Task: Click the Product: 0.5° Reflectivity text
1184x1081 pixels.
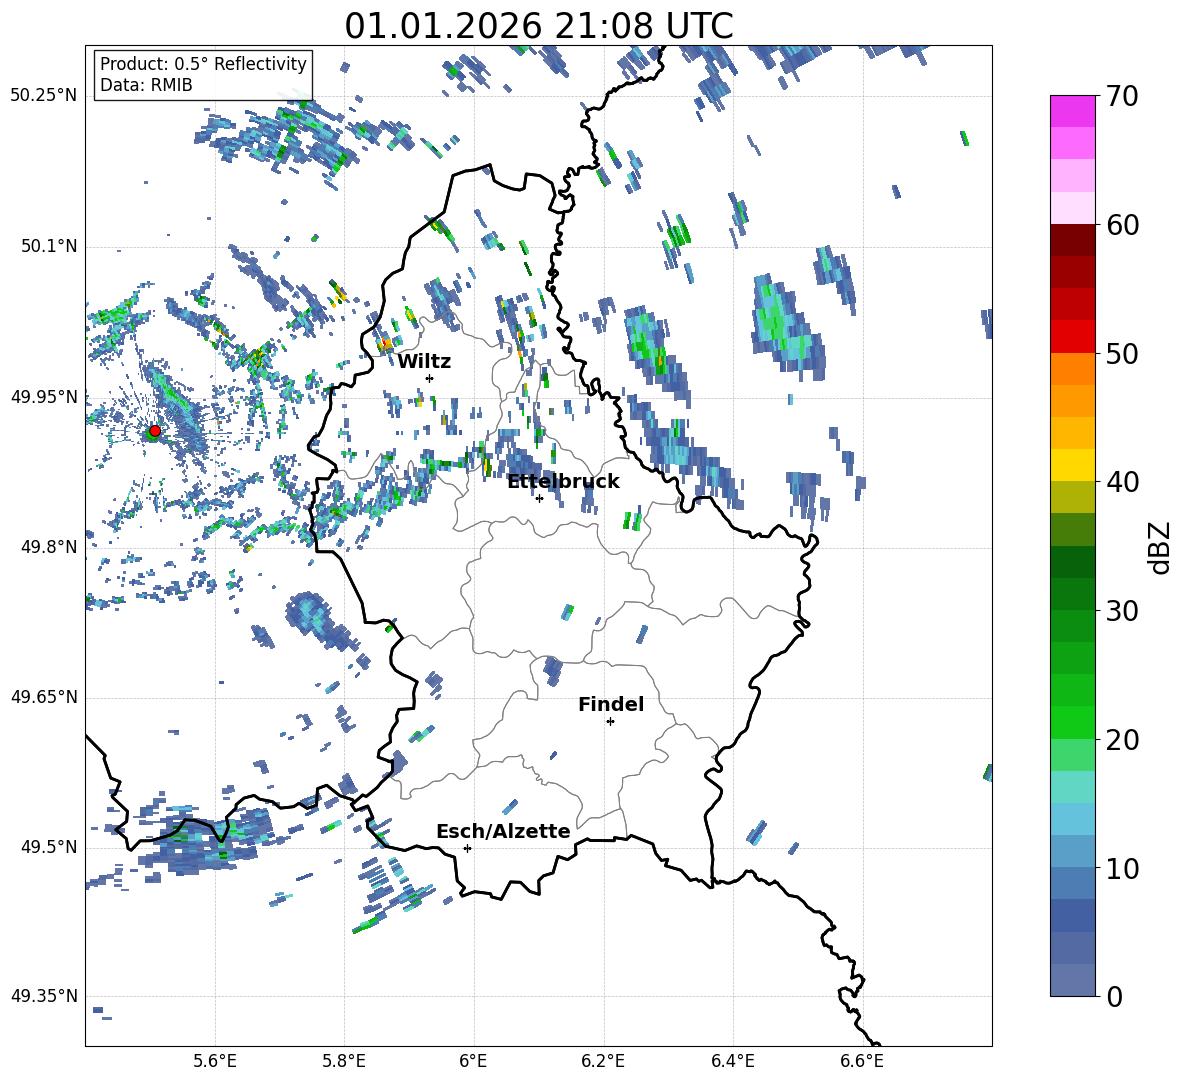Action: click(203, 64)
